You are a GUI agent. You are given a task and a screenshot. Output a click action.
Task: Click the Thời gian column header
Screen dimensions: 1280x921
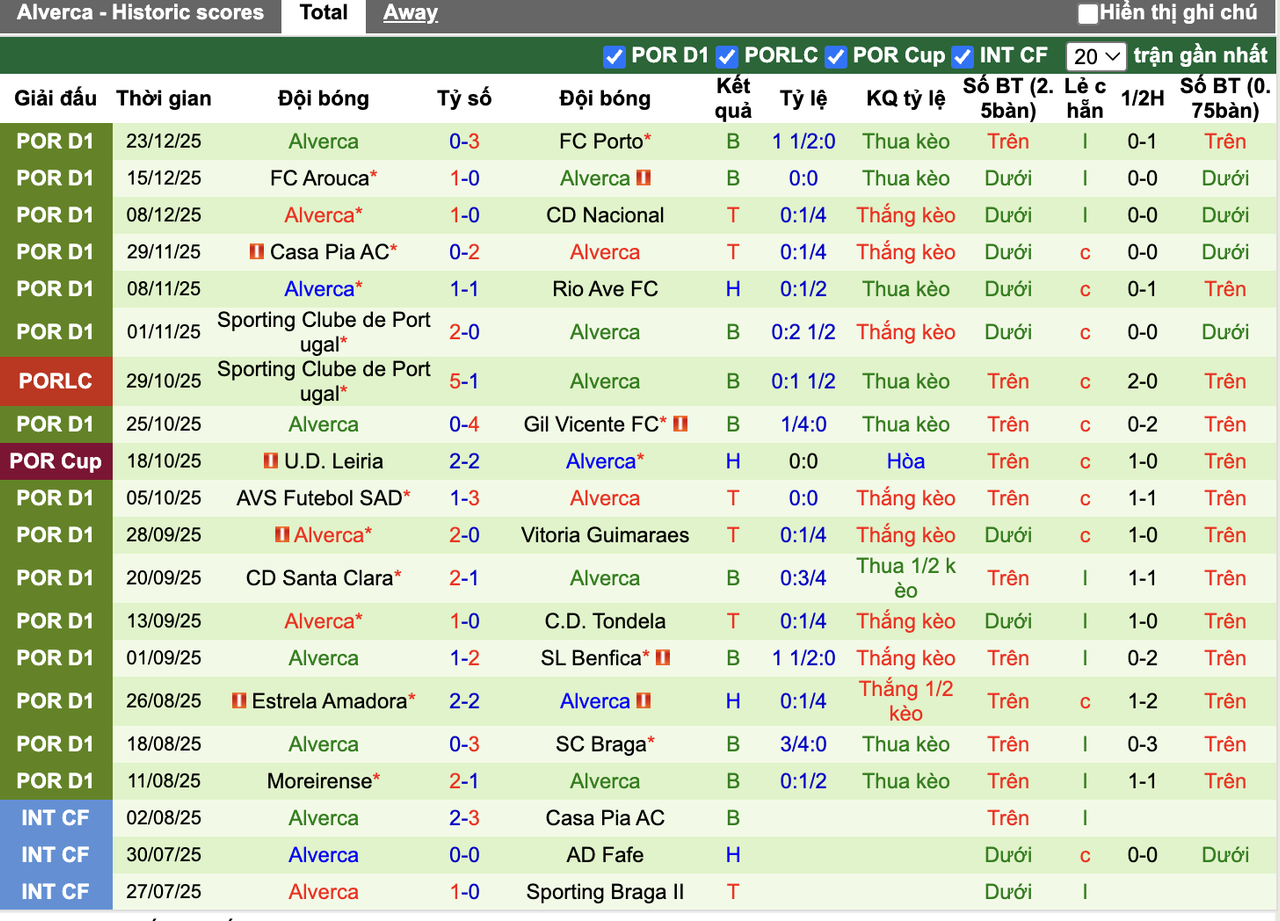164,98
